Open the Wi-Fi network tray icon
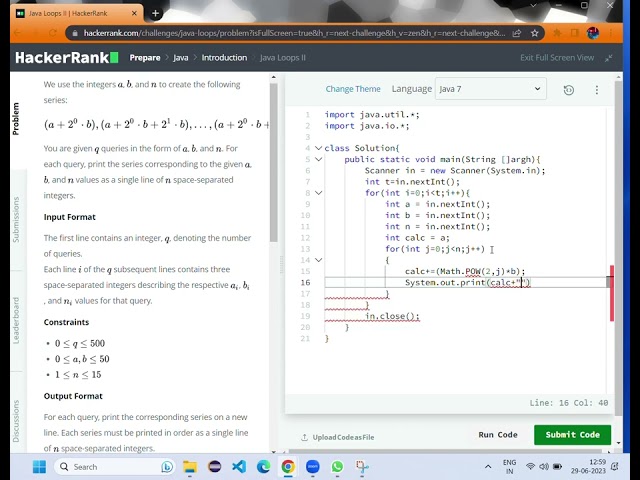The image size is (640, 480). (x=530, y=467)
